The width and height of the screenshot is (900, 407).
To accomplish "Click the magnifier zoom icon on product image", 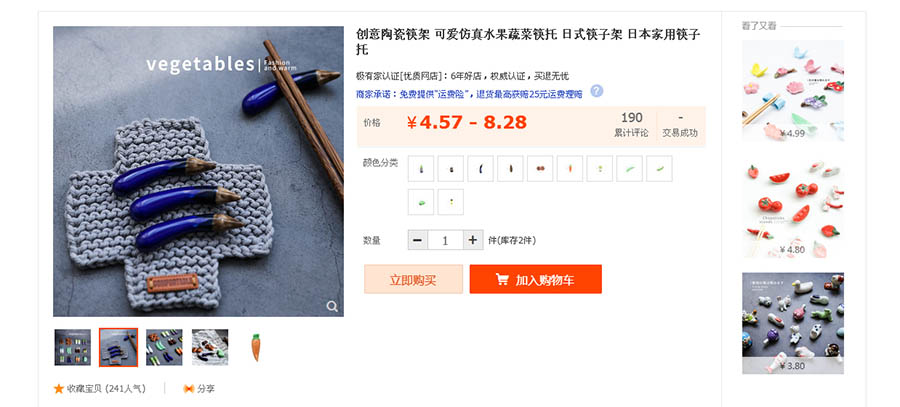I will coord(332,306).
